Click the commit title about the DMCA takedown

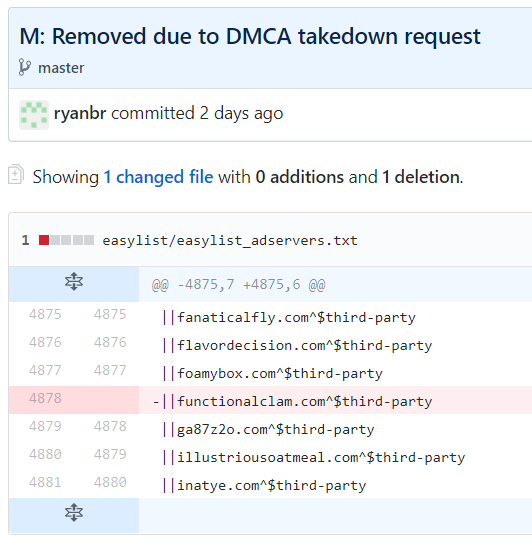[x=250, y=37]
